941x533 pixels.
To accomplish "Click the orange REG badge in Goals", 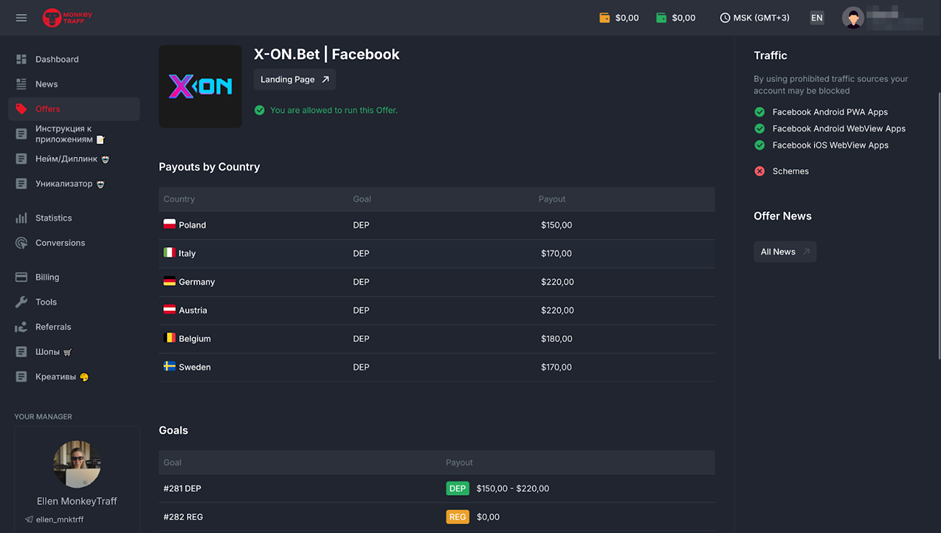I will [x=457, y=517].
